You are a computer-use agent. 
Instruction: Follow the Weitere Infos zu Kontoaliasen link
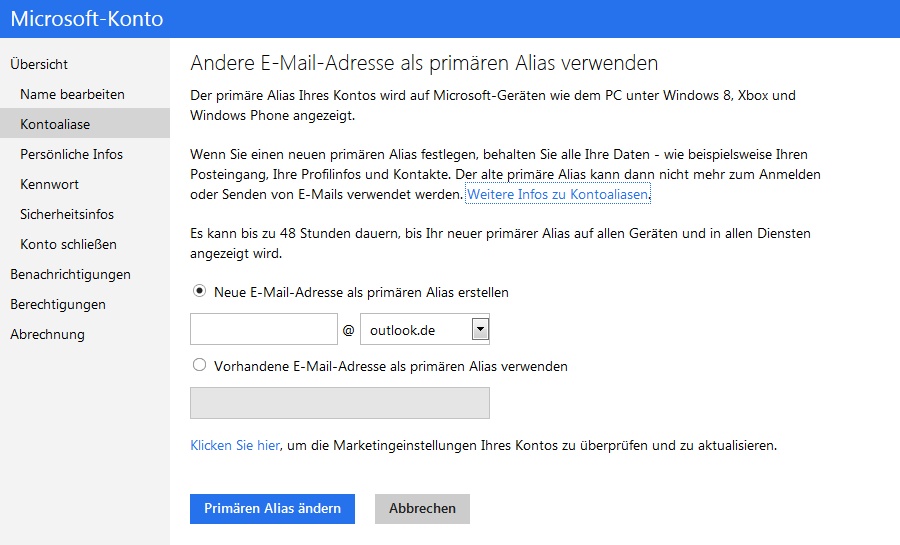[x=558, y=194]
